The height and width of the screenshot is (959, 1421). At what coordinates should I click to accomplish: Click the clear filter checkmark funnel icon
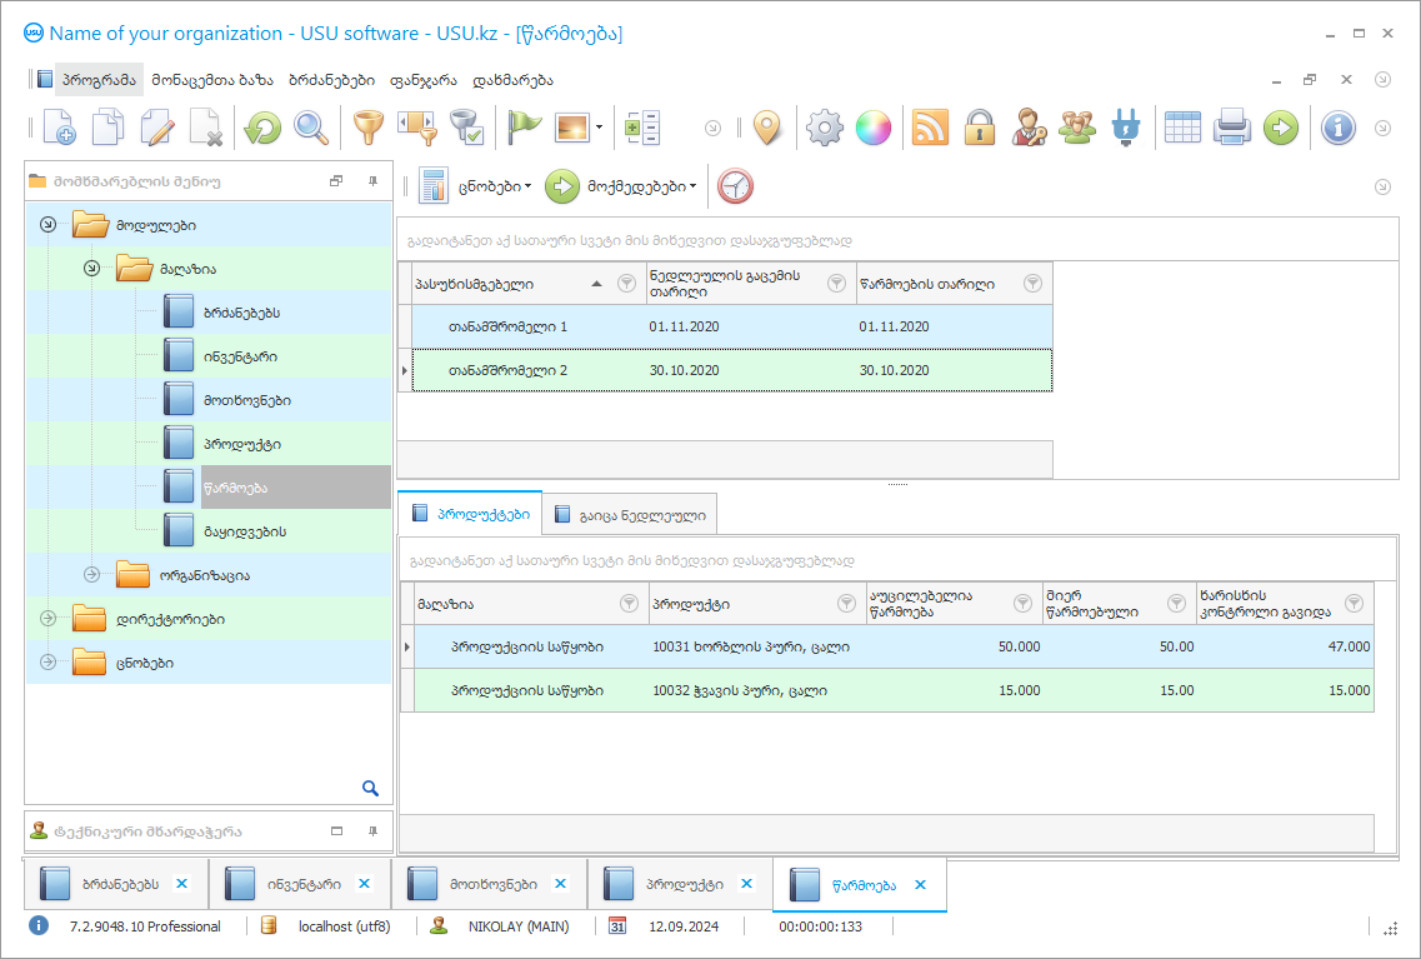point(467,128)
